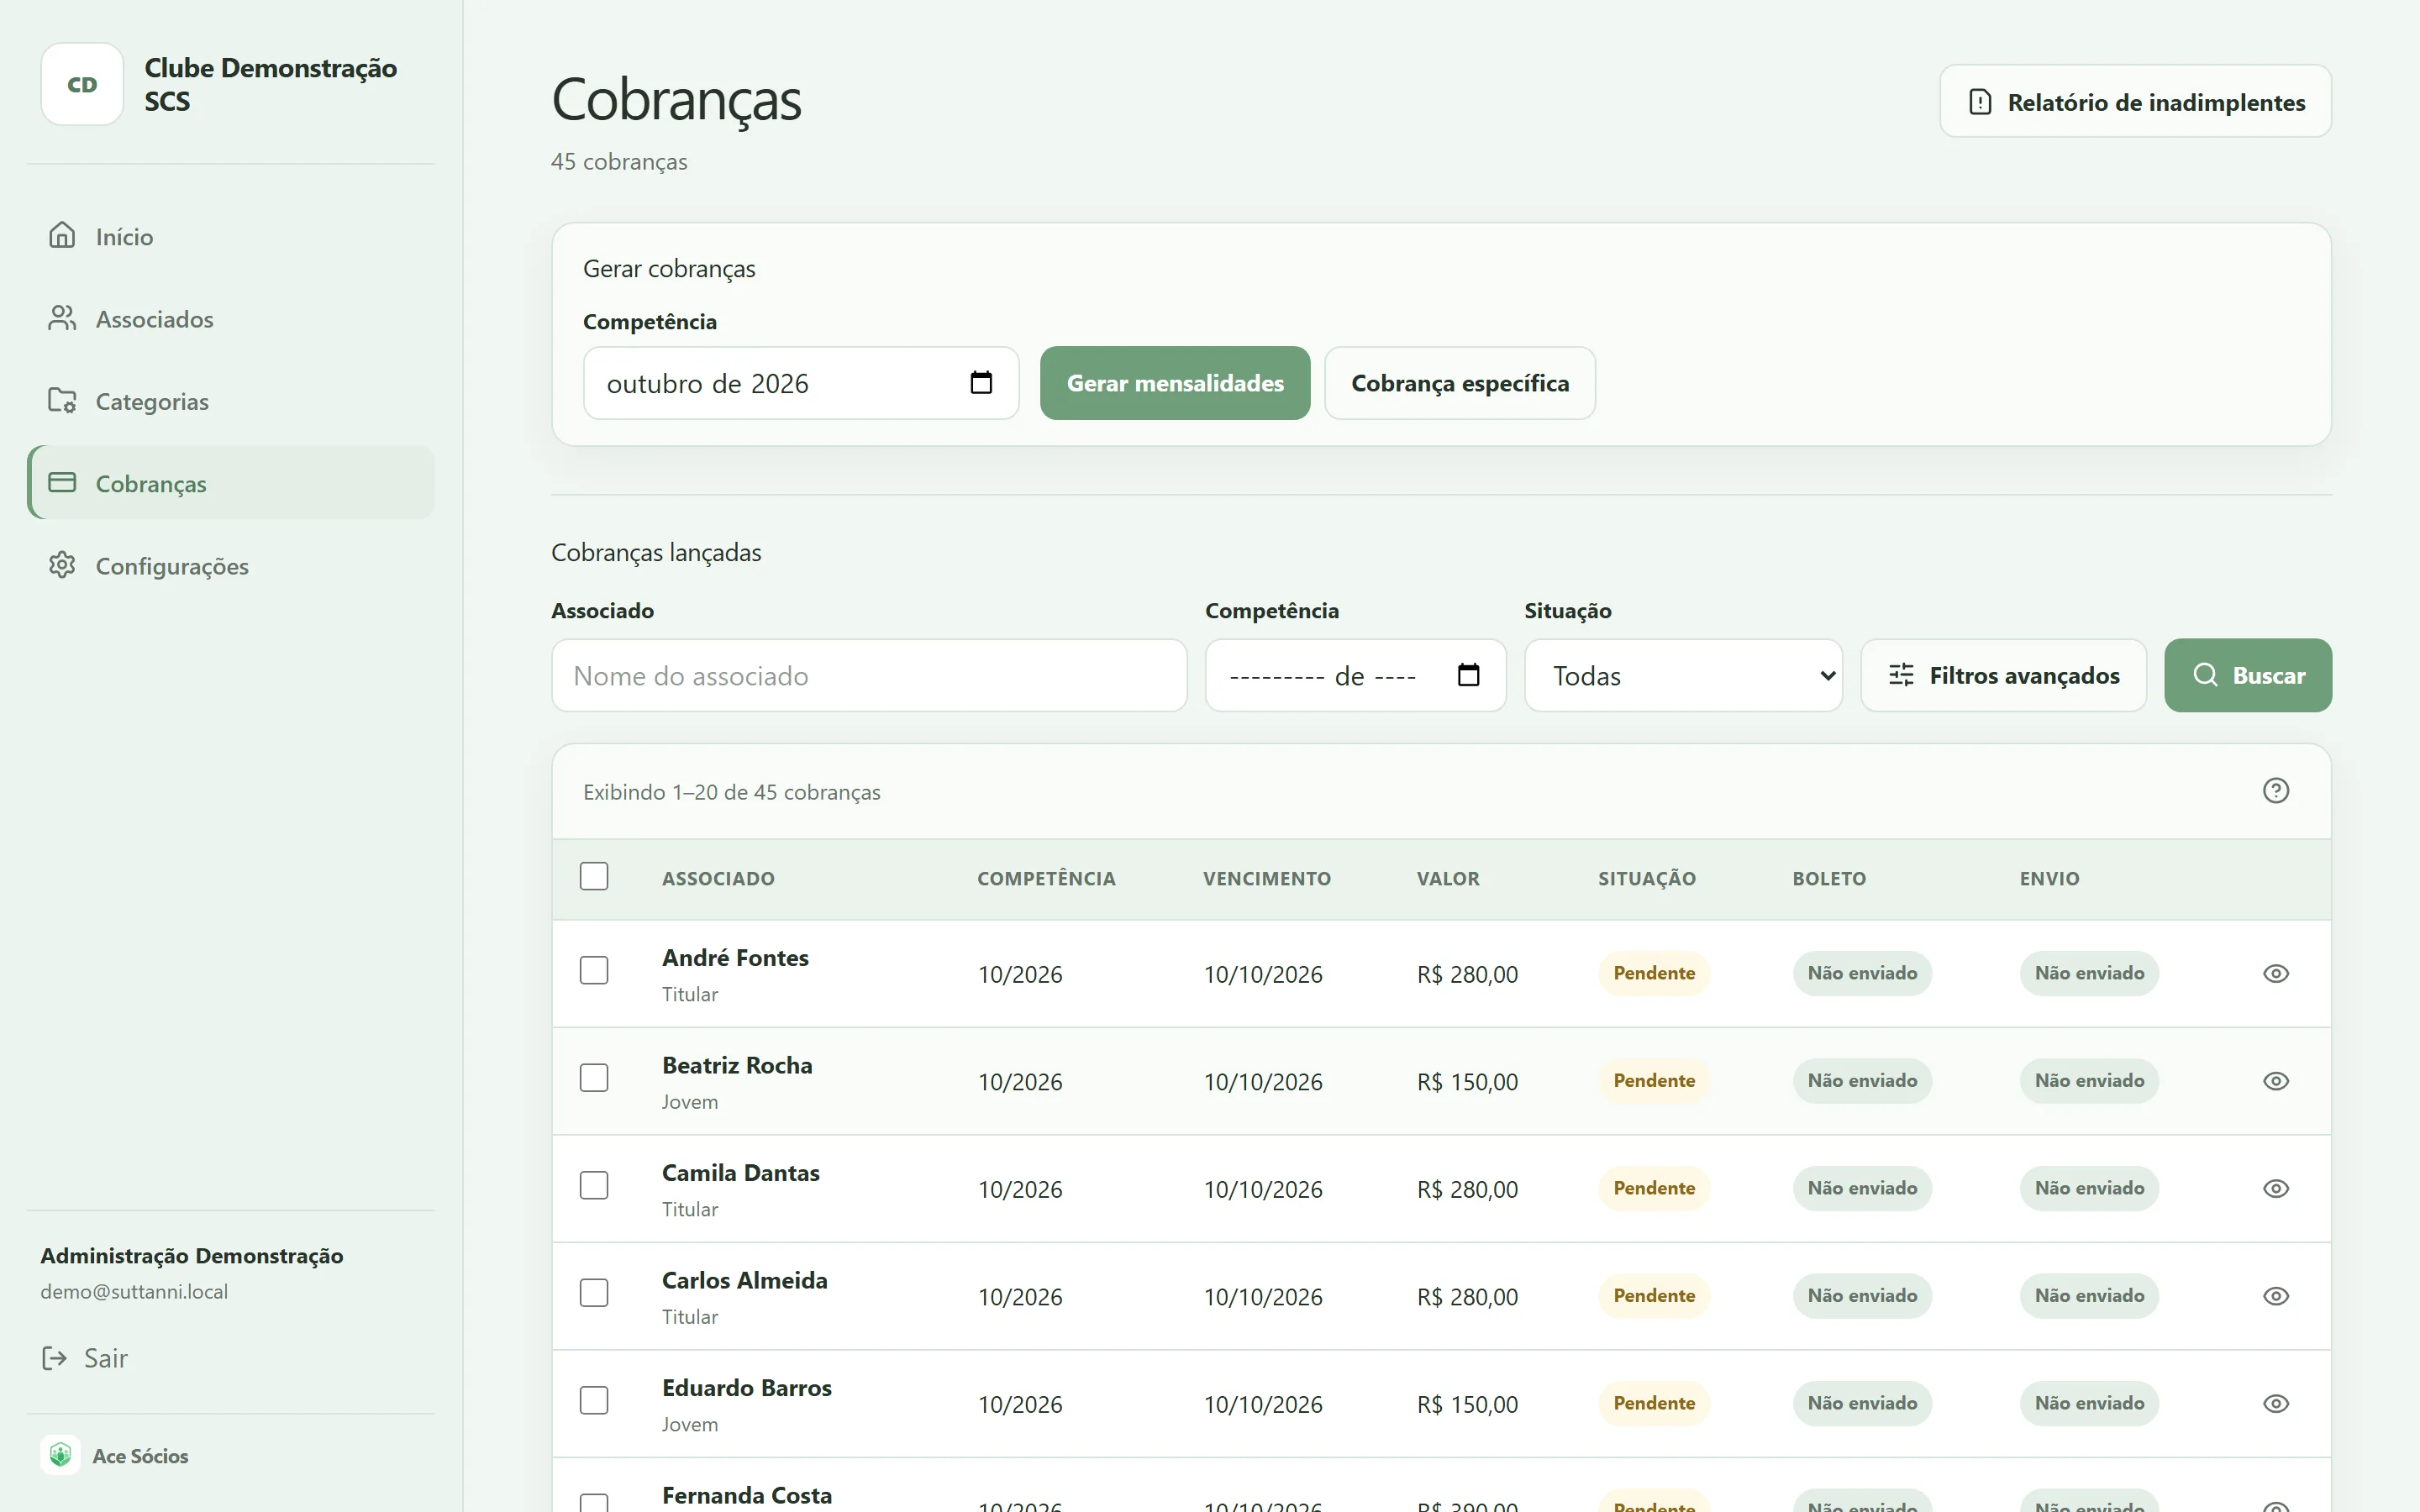The height and width of the screenshot is (1512, 2420).
Task: Click Envio Não enviado badge for Camila Dantas
Action: point(2089,1188)
